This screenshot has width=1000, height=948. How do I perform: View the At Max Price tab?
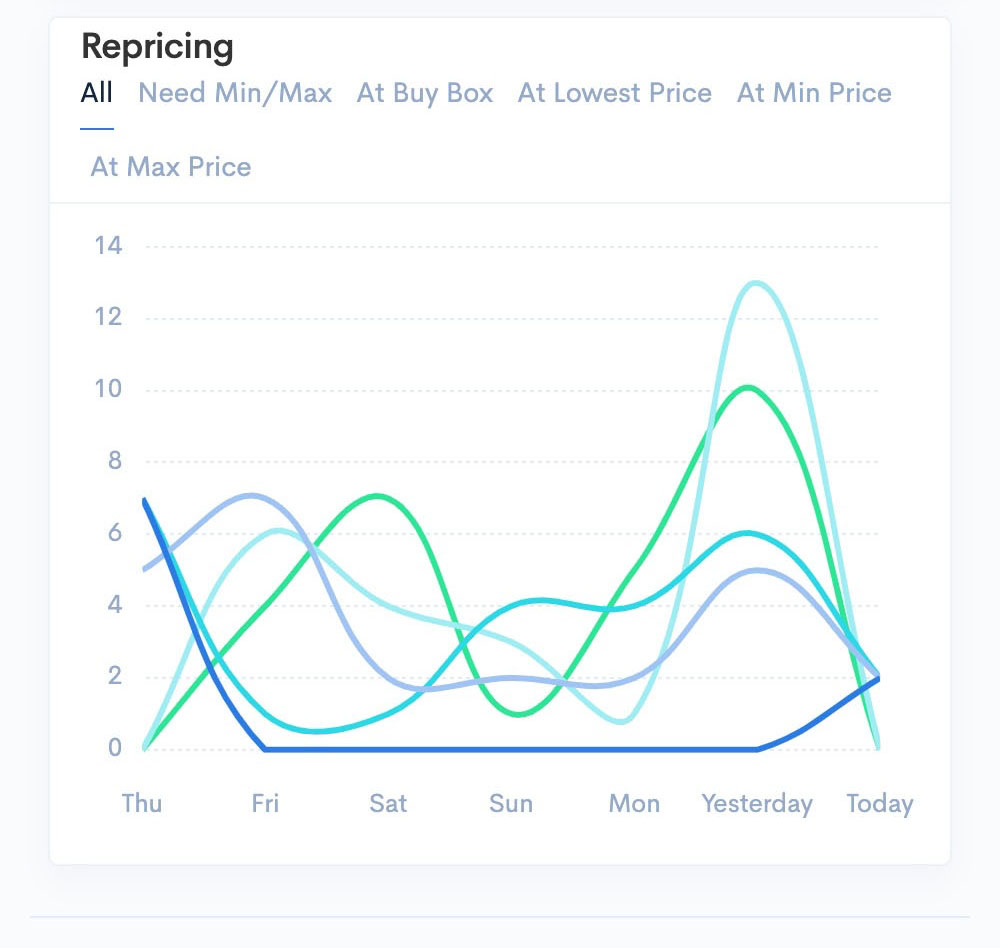tap(171, 166)
